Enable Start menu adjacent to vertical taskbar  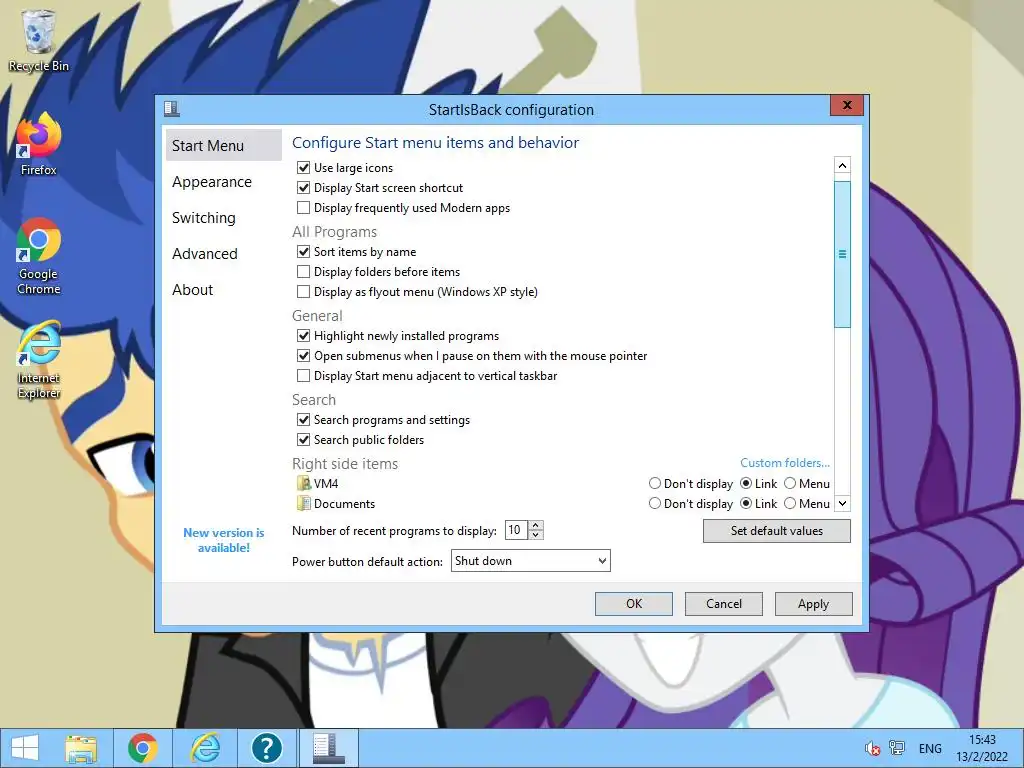point(303,376)
